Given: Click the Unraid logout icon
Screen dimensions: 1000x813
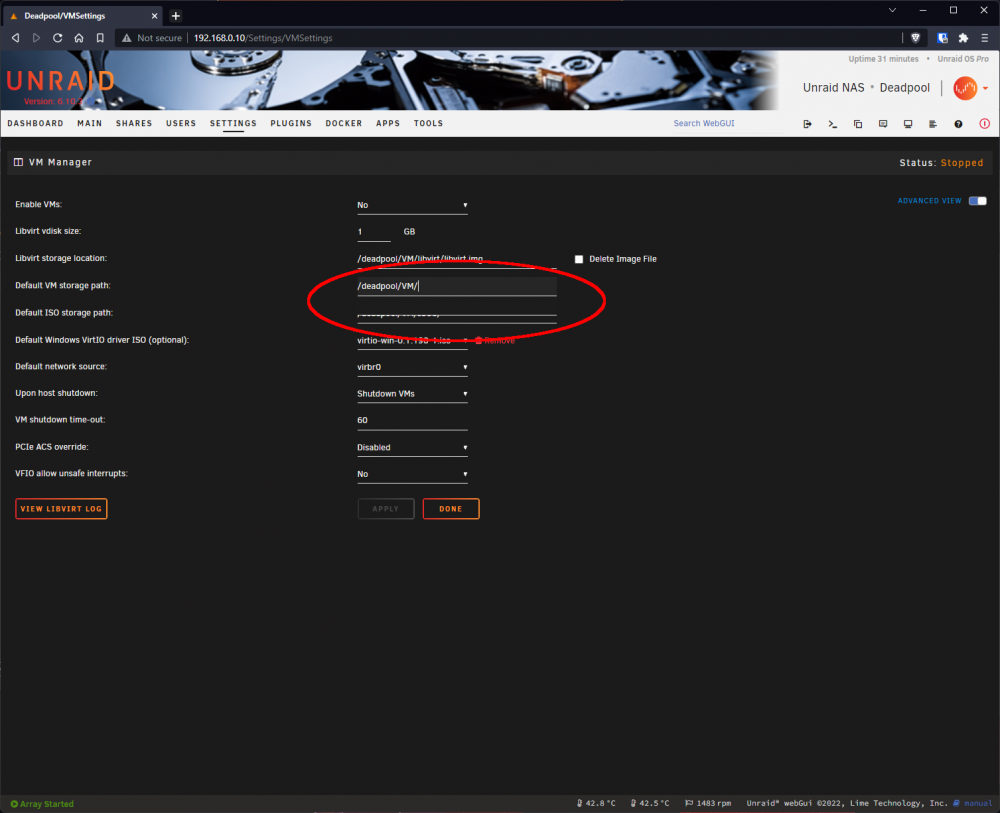Looking at the screenshot, I should [x=807, y=124].
